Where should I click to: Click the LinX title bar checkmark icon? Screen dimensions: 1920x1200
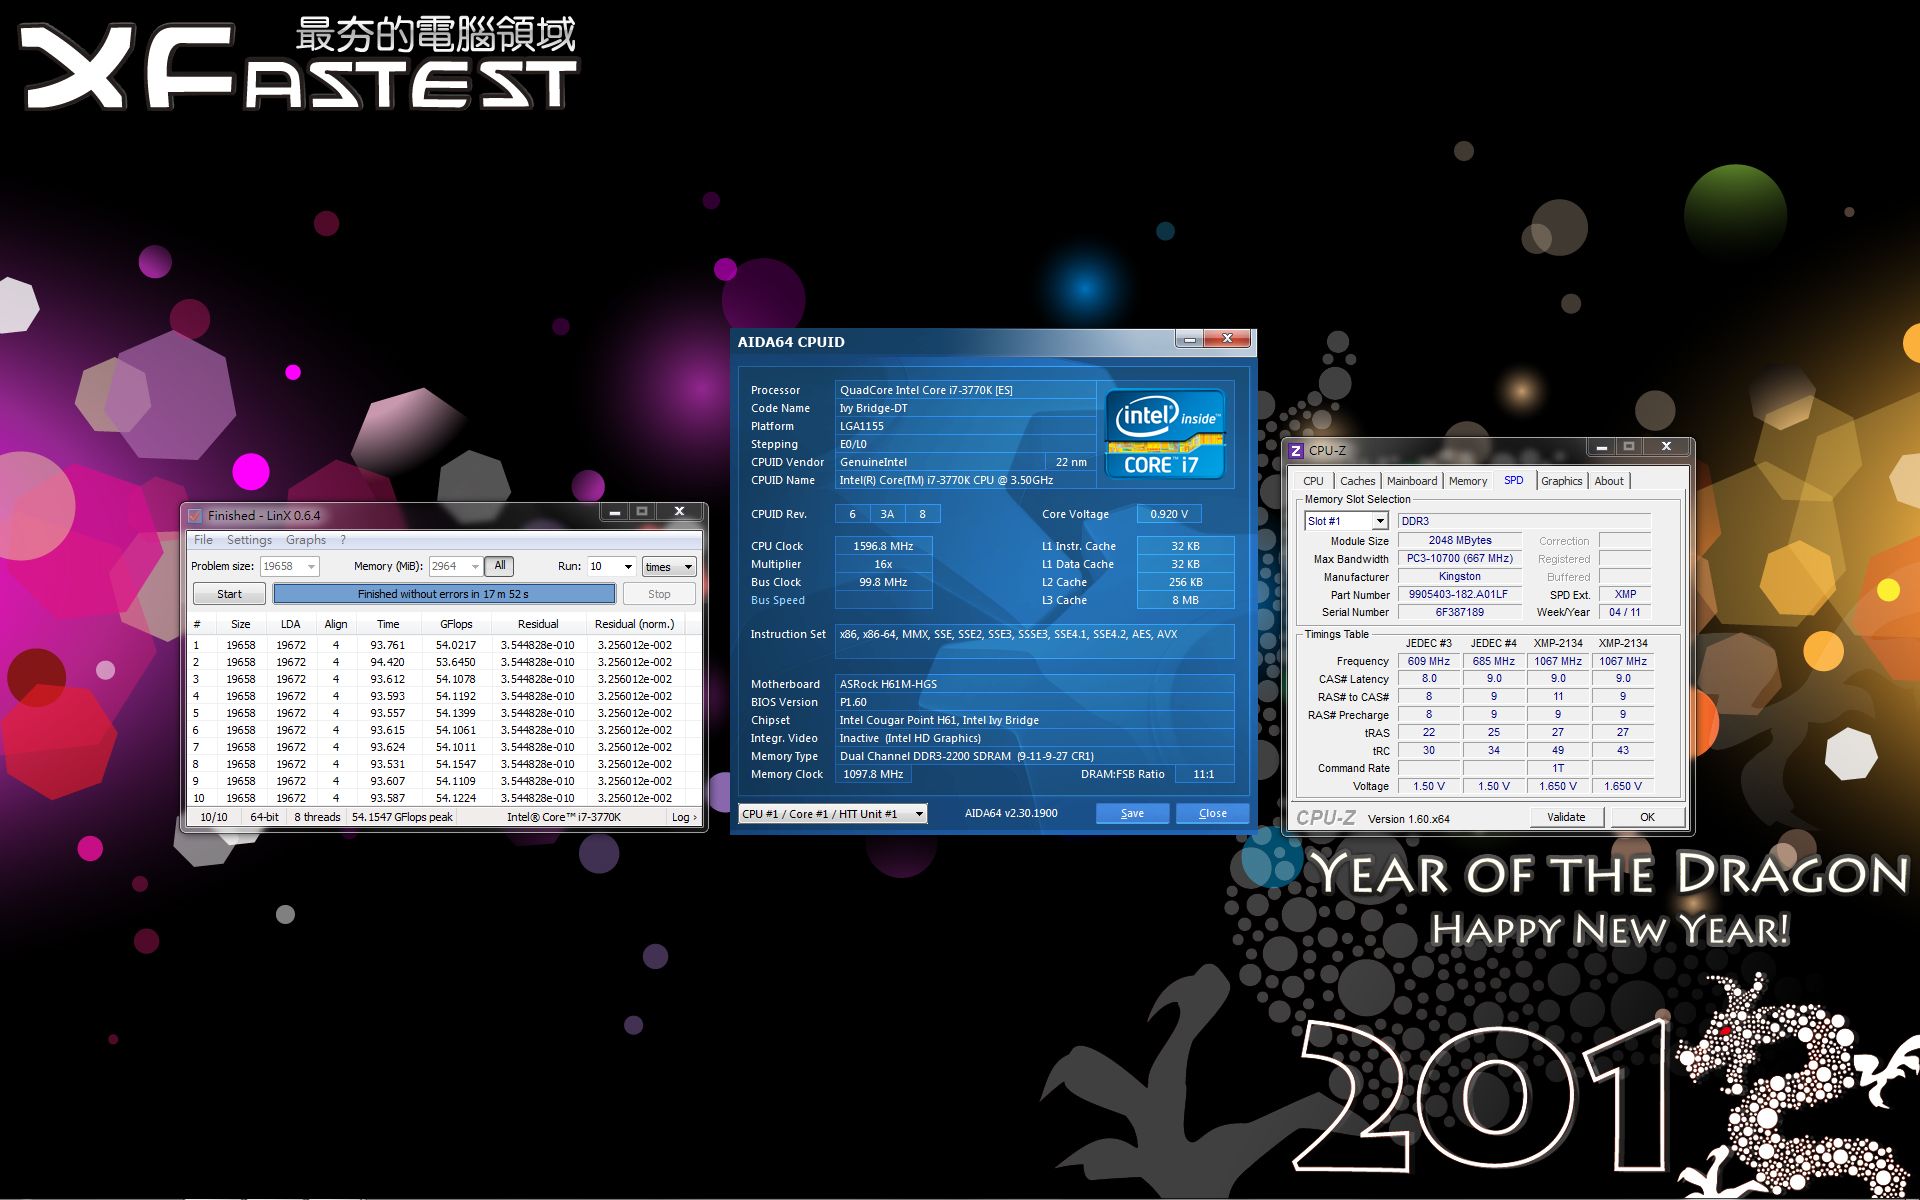tap(195, 516)
